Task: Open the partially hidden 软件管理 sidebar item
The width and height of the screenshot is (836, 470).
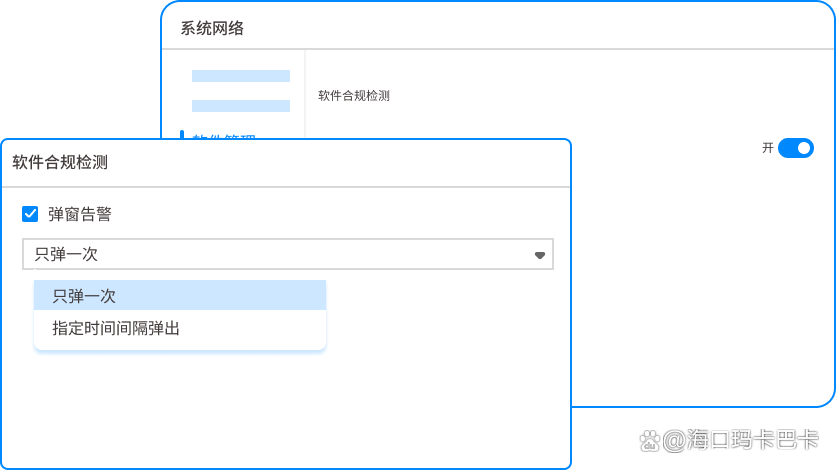Action: 224,135
